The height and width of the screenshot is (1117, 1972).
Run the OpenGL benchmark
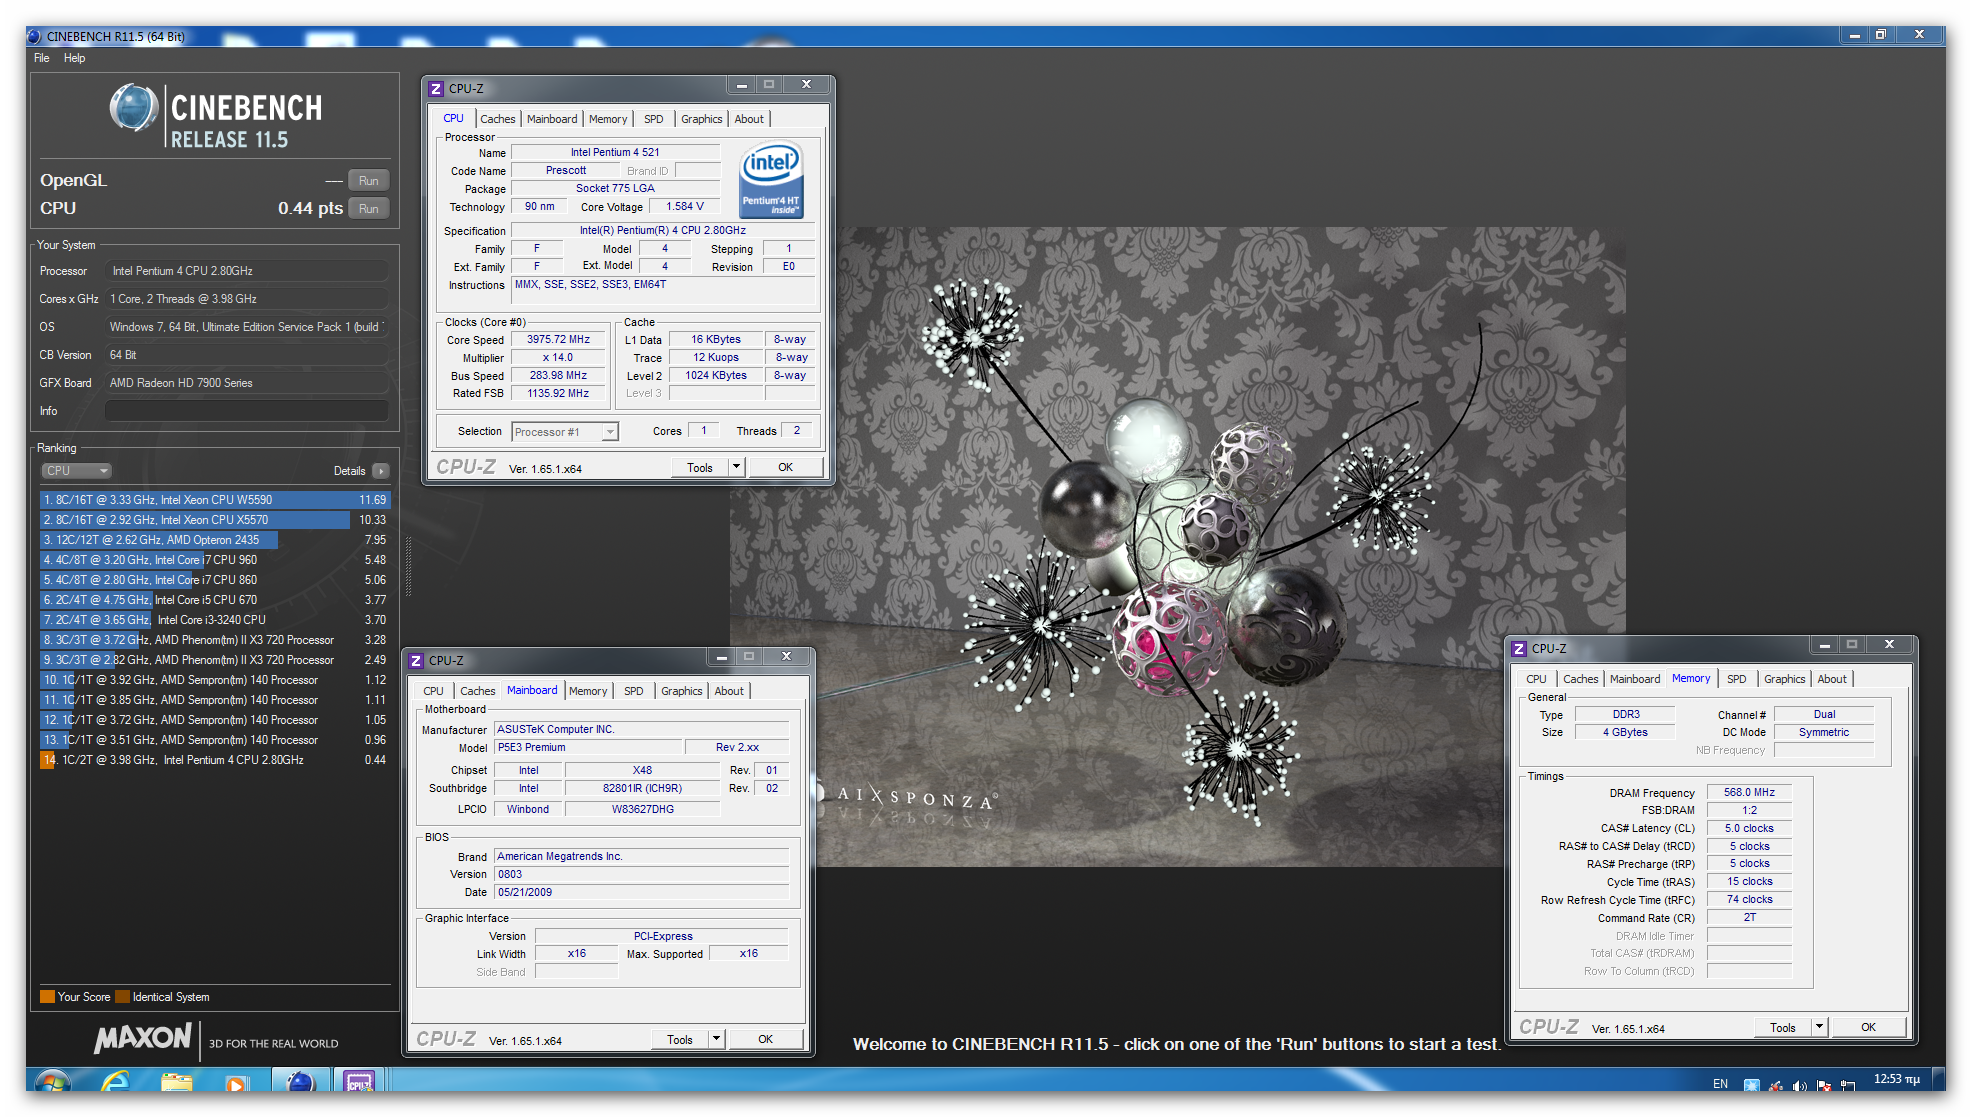click(369, 181)
